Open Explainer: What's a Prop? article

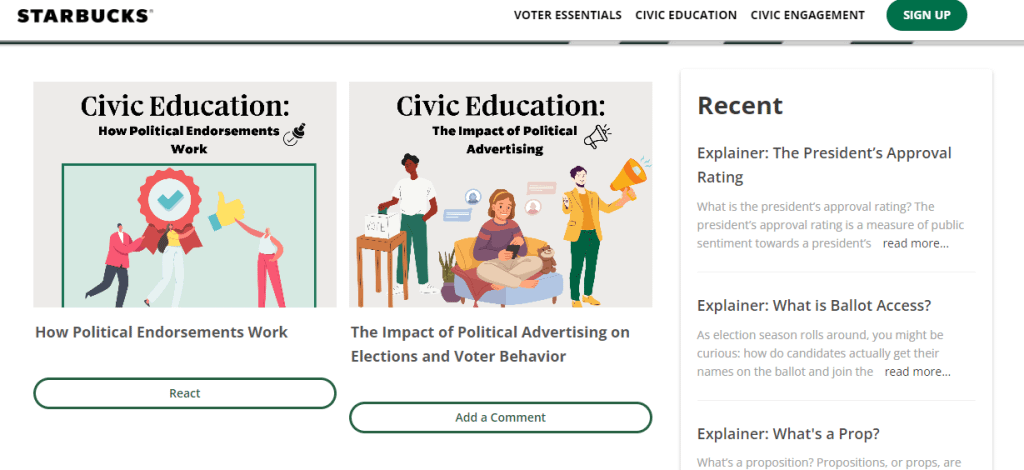(788, 433)
